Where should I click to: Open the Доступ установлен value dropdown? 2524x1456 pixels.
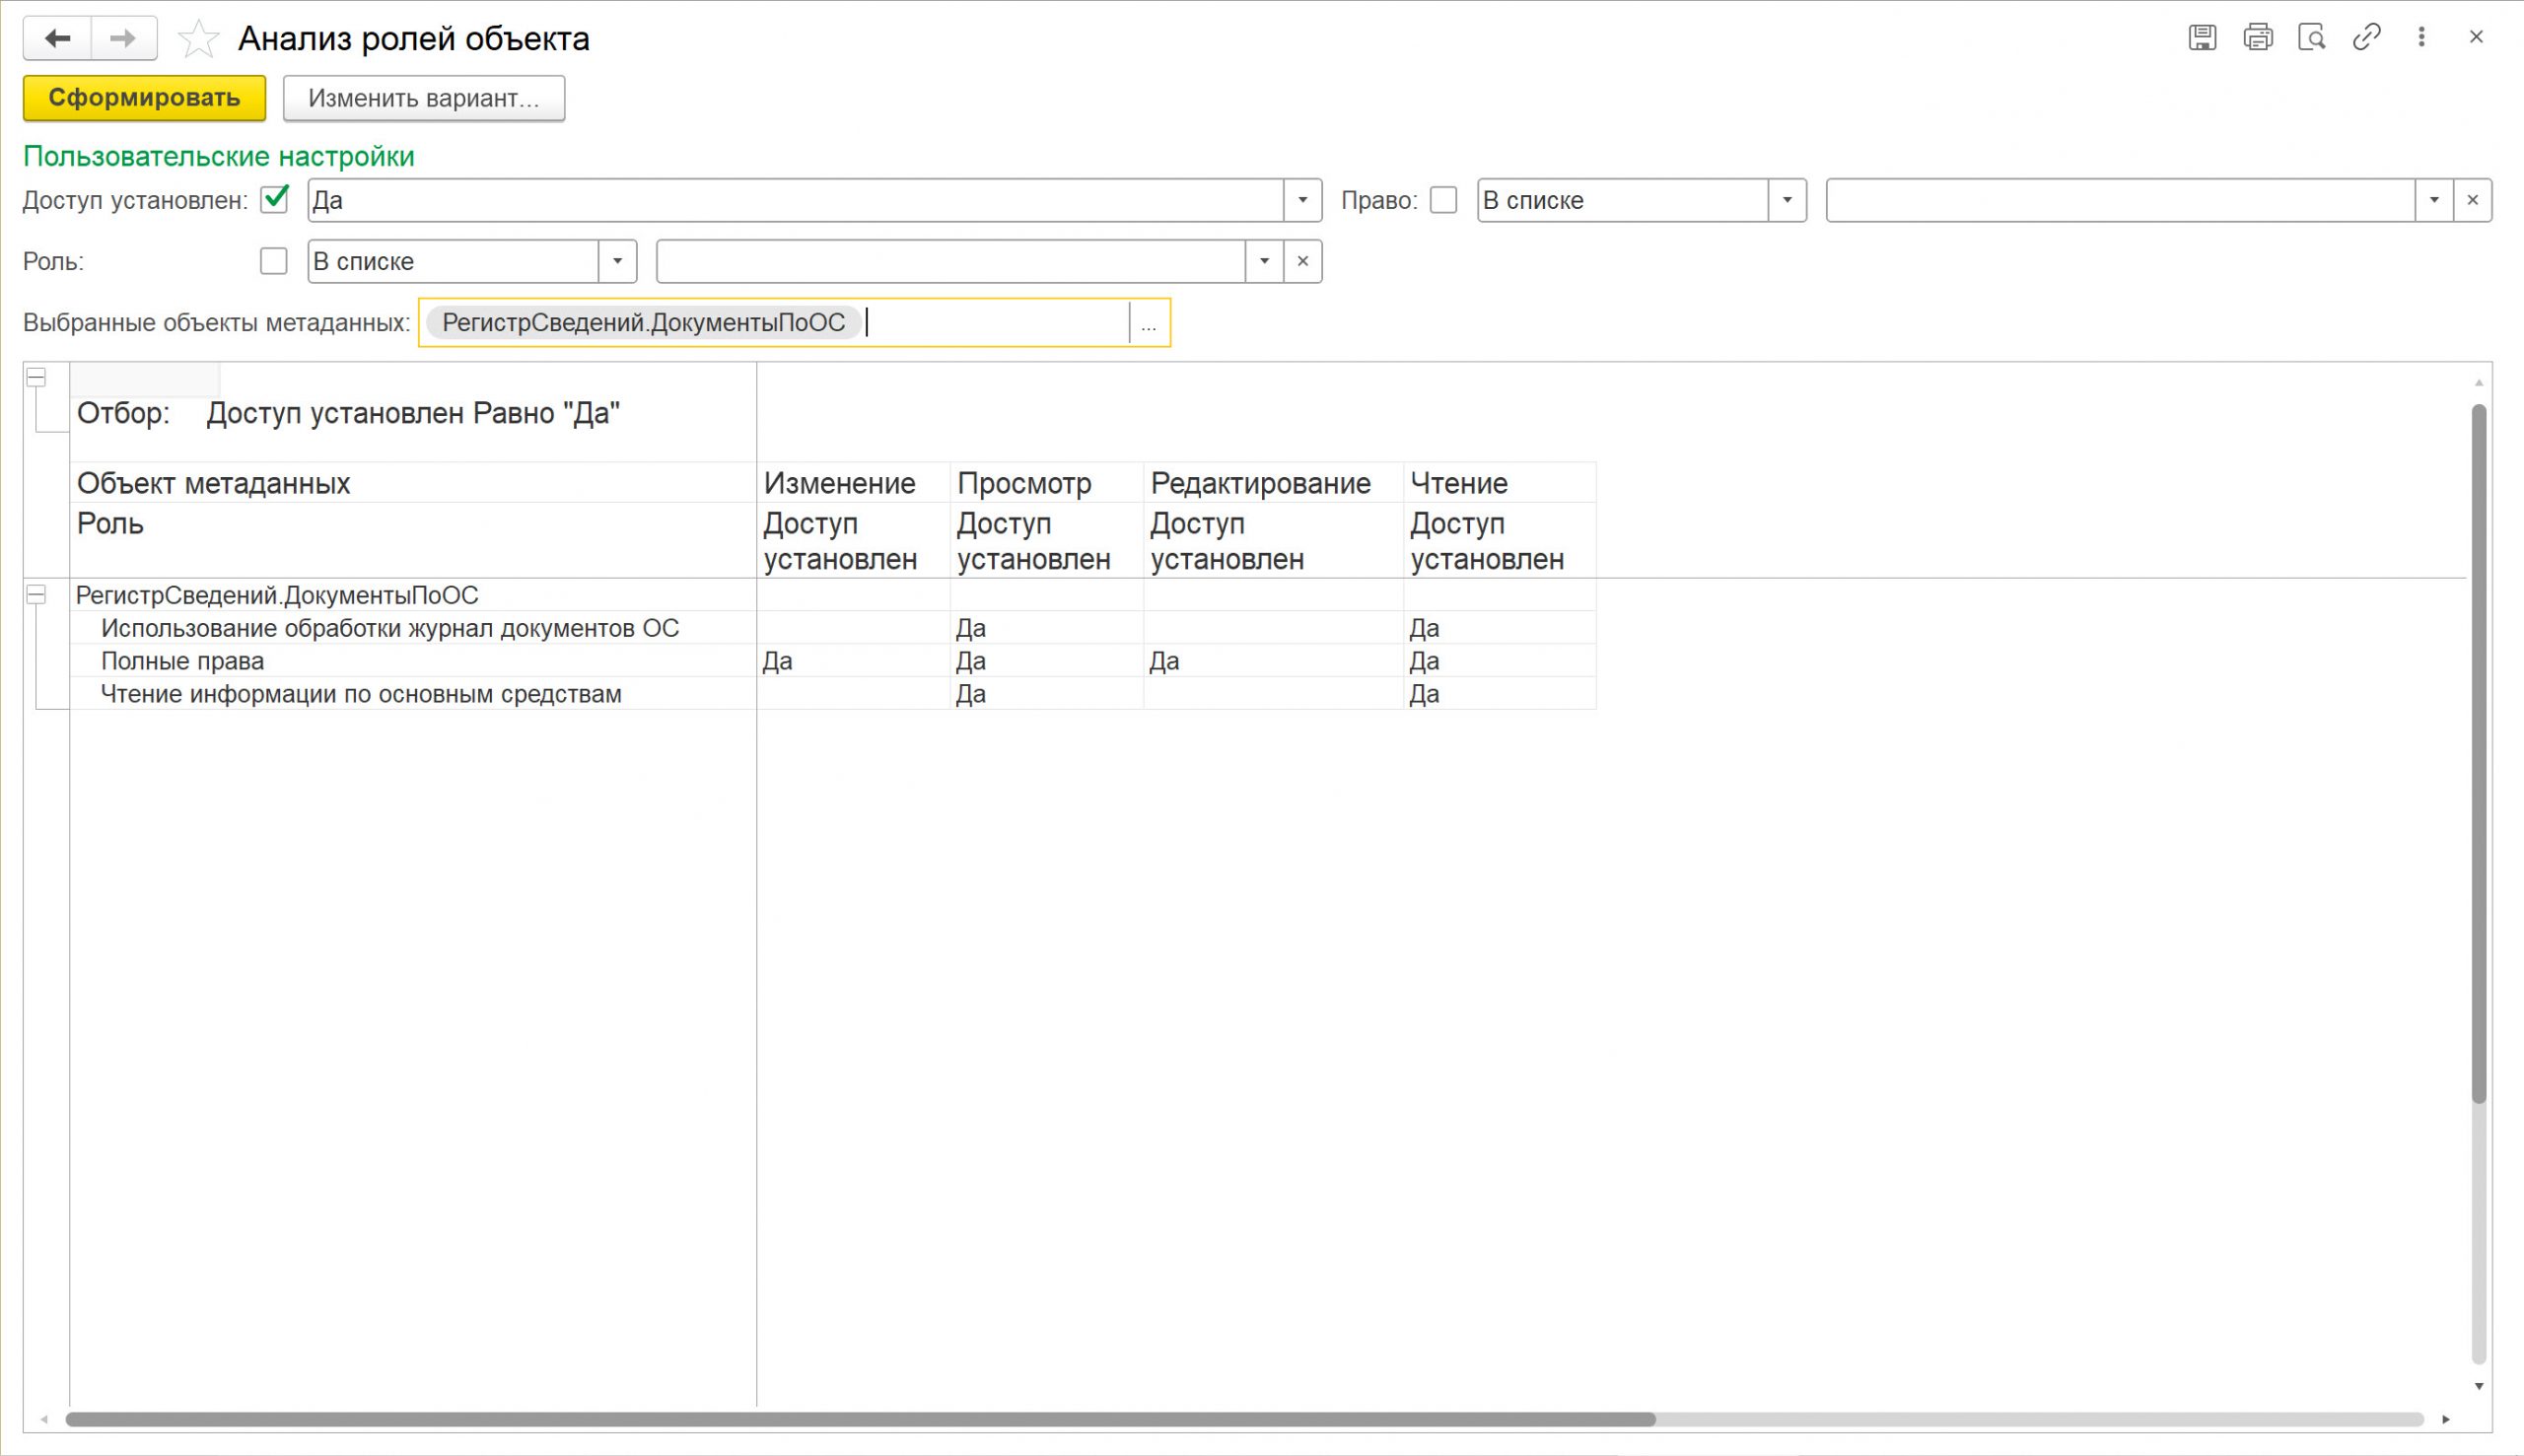1302,200
